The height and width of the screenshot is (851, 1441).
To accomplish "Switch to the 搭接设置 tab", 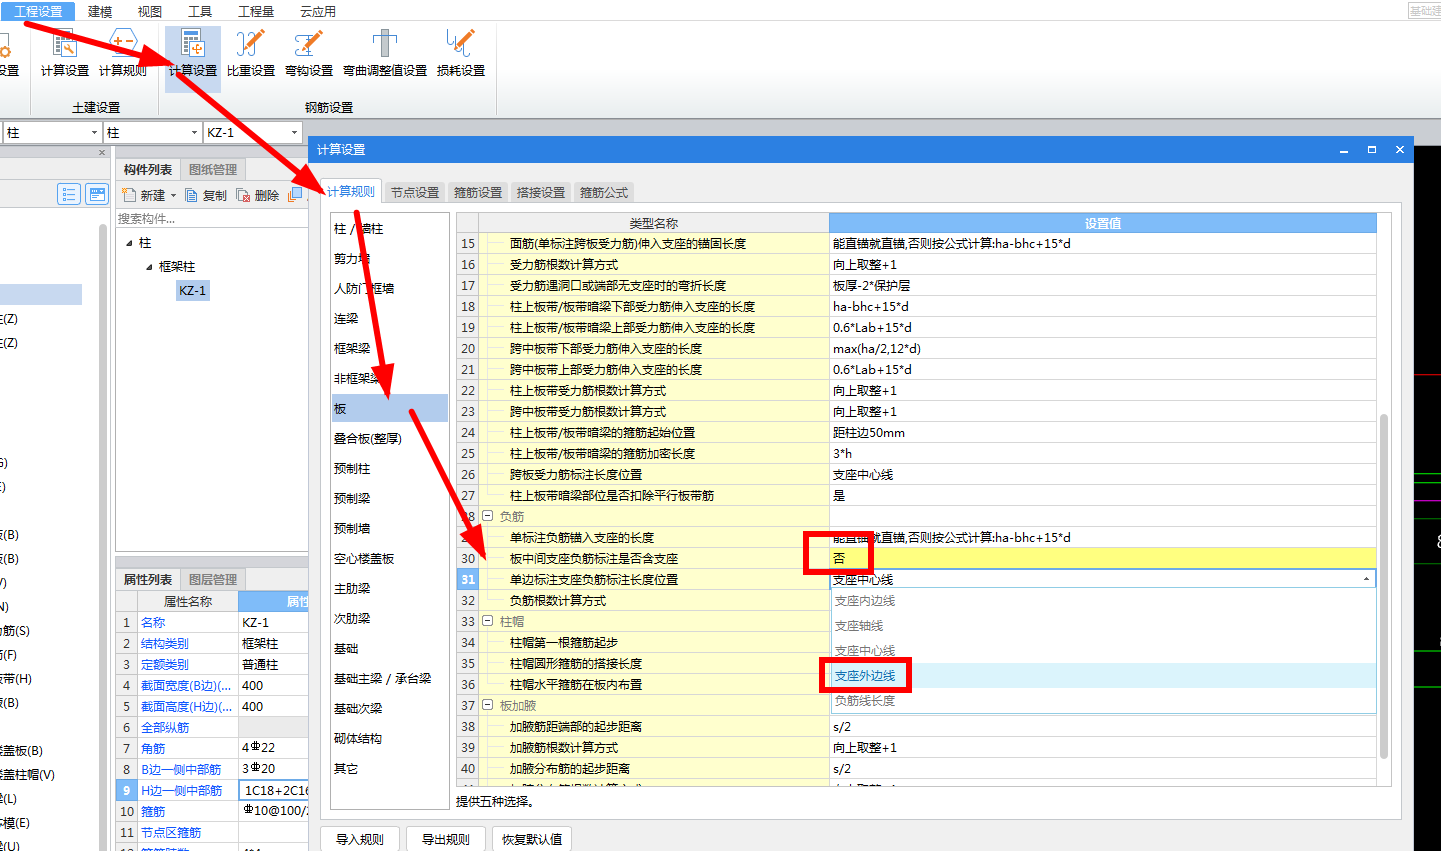I will coord(541,192).
